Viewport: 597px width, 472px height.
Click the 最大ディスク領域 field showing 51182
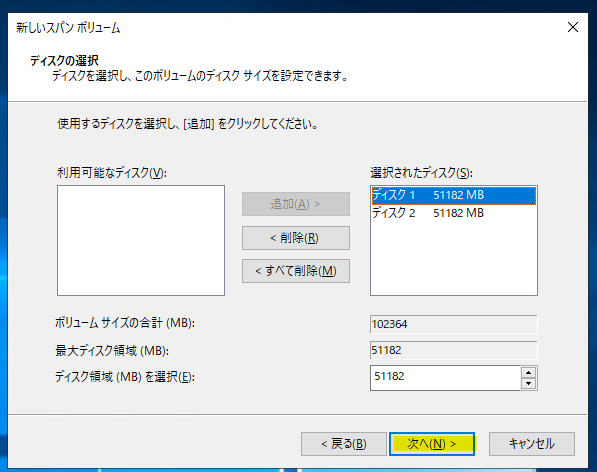click(453, 350)
